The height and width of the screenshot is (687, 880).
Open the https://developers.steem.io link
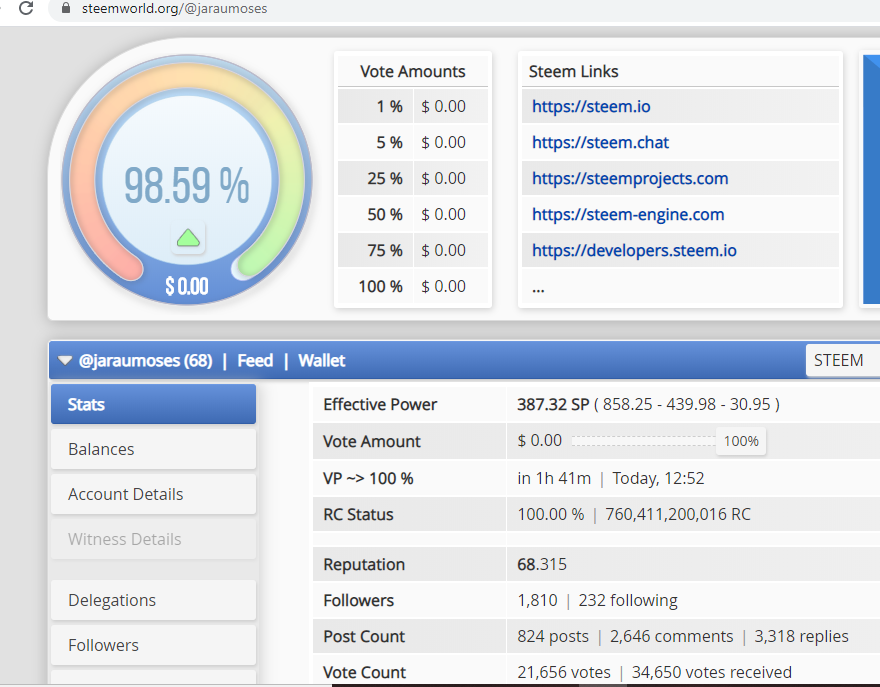(x=634, y=250)
